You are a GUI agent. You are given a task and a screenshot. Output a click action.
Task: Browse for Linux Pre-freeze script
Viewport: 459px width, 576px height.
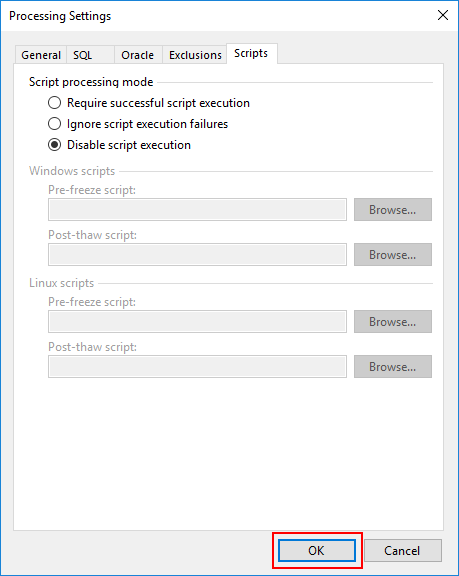click(393, 322)
